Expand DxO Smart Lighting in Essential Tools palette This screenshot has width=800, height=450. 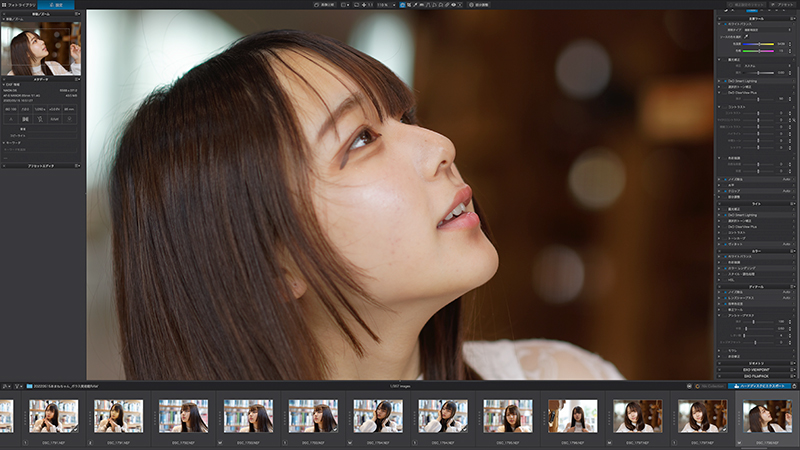point(719,81)
